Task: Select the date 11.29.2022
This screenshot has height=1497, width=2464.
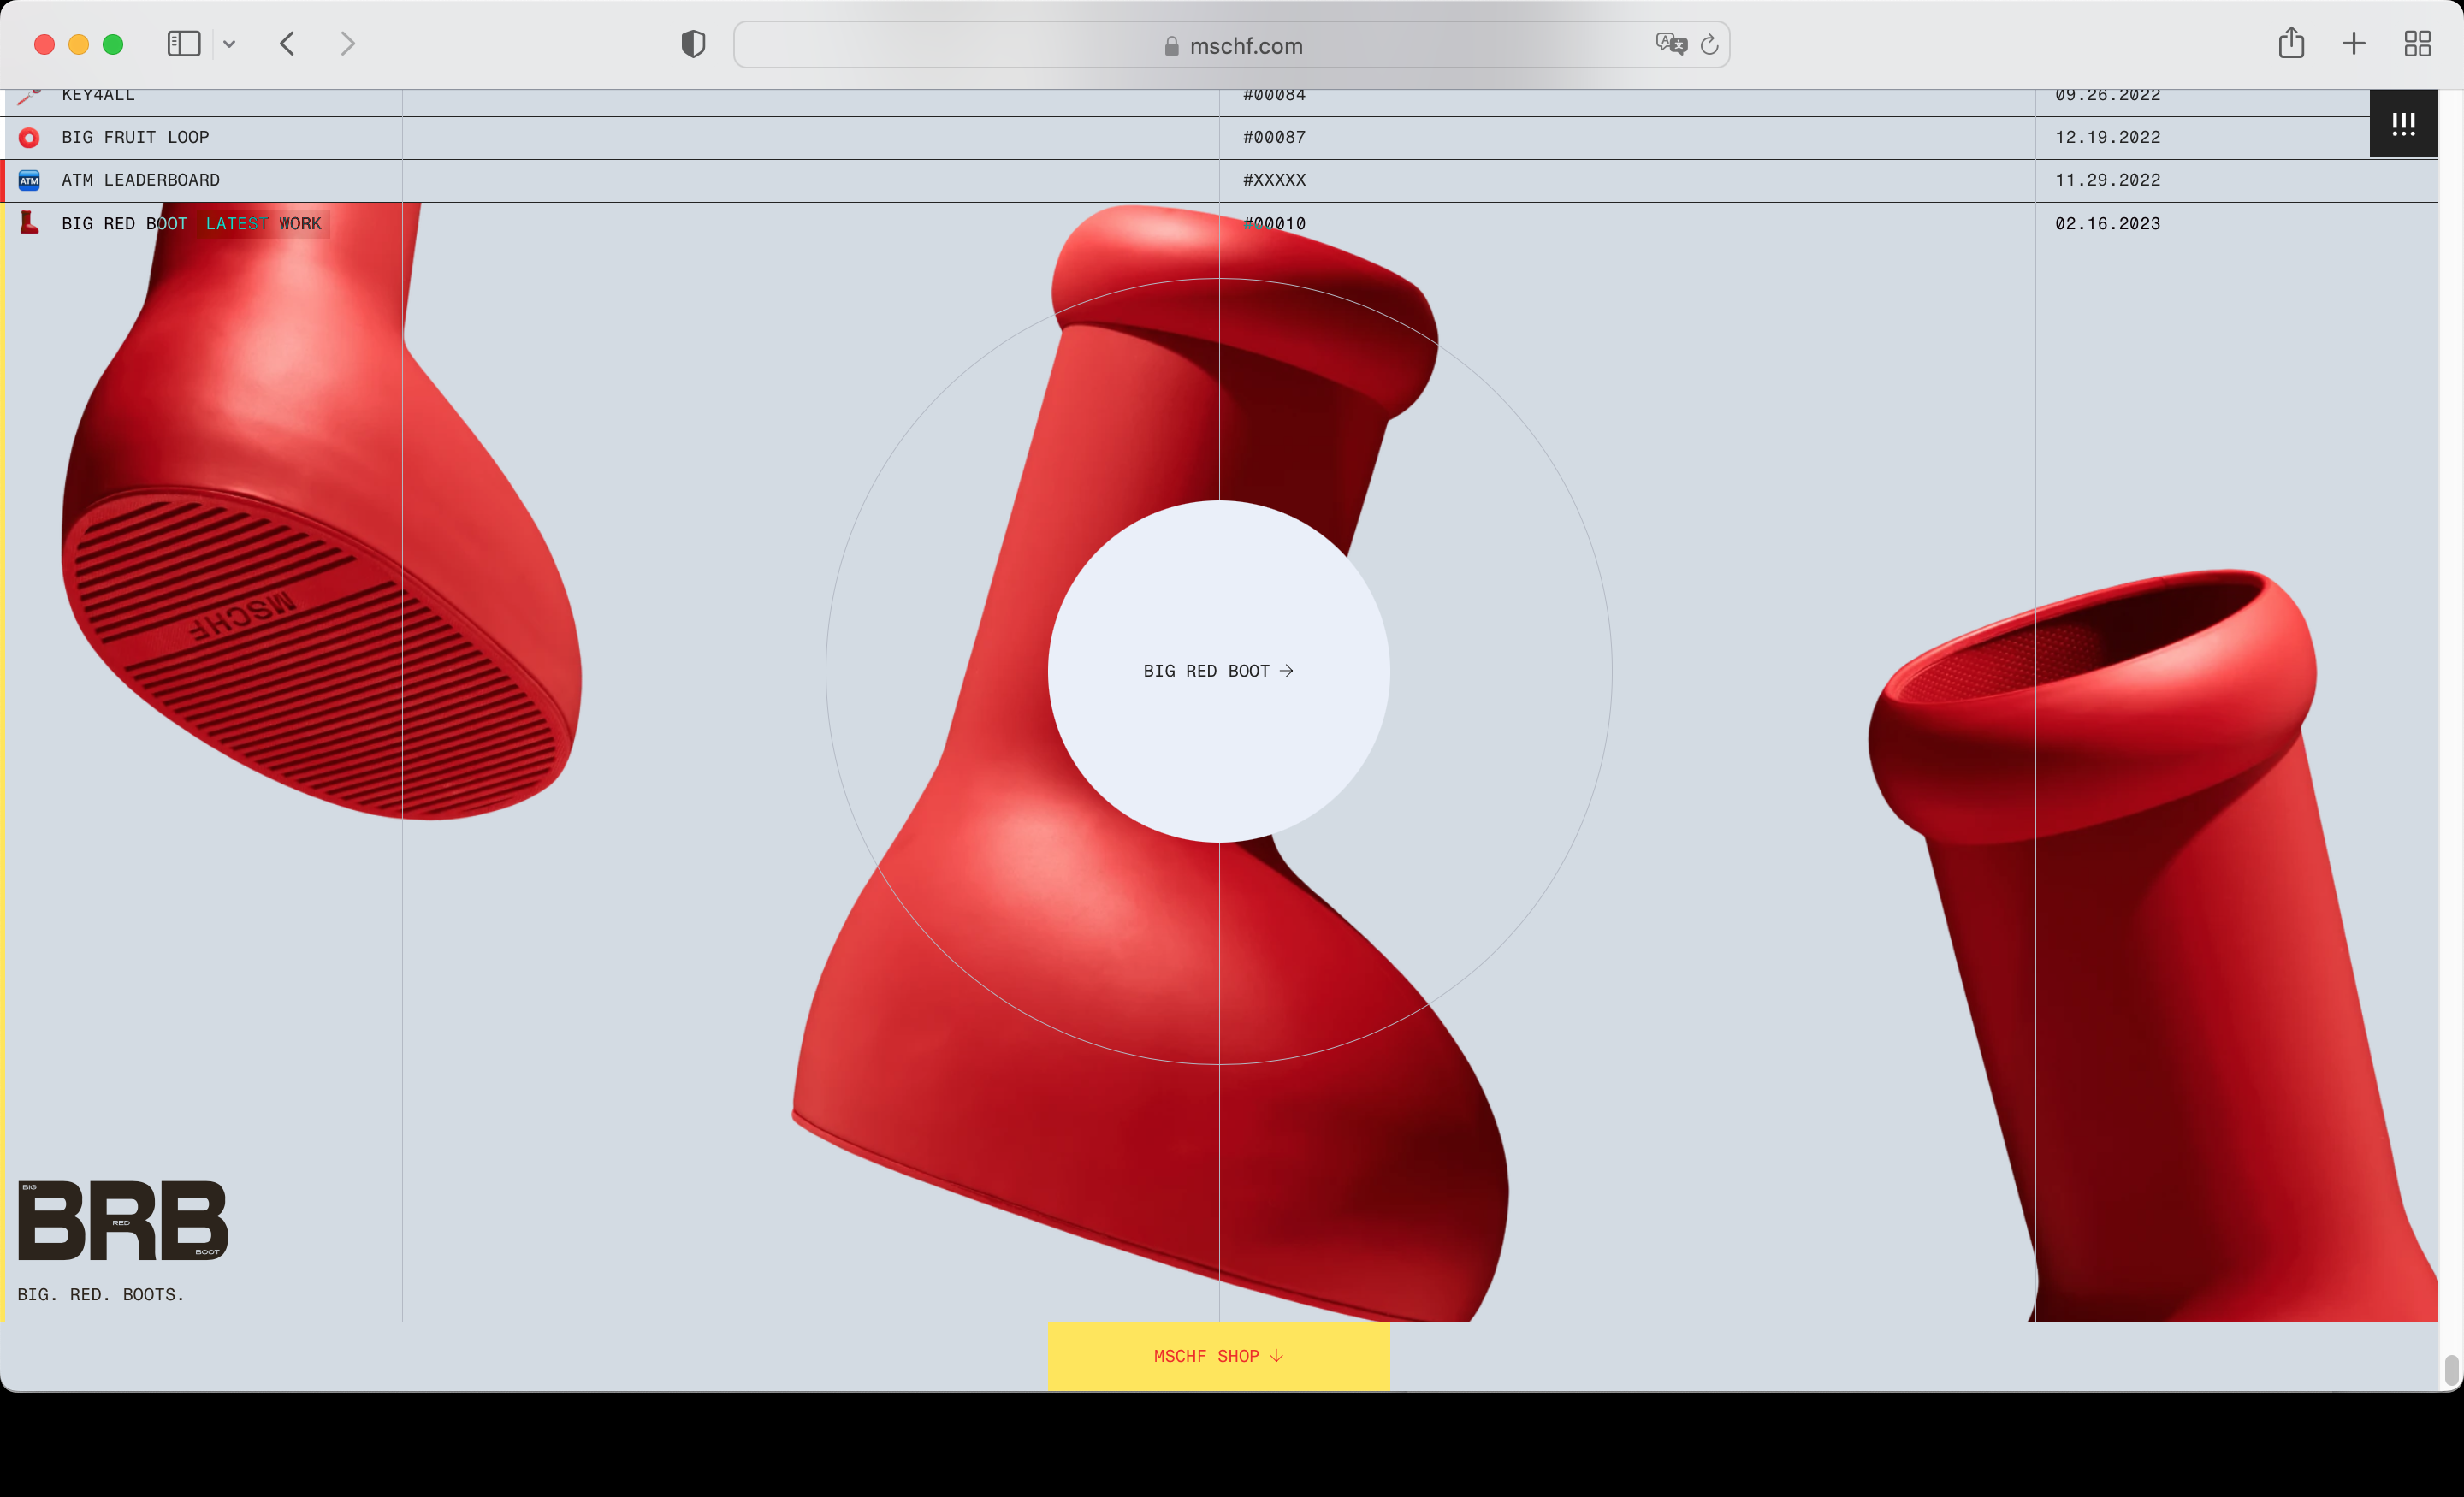Action: [x=2107, y=181]
